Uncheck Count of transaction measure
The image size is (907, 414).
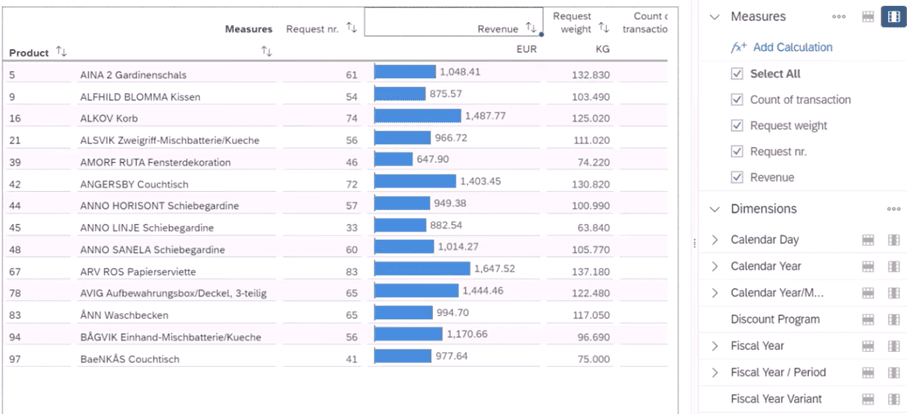(x=737, y=100)
